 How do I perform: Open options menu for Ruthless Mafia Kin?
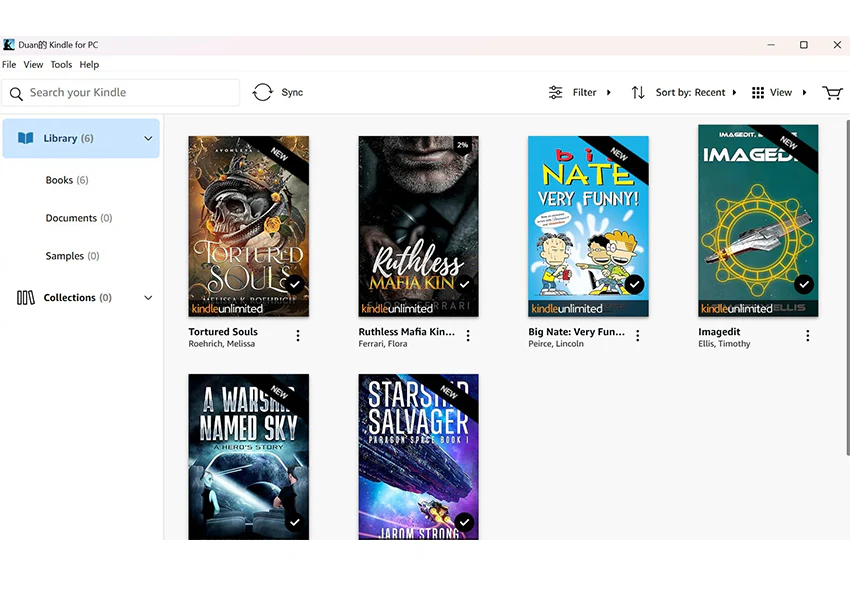[x=468, y=336]
